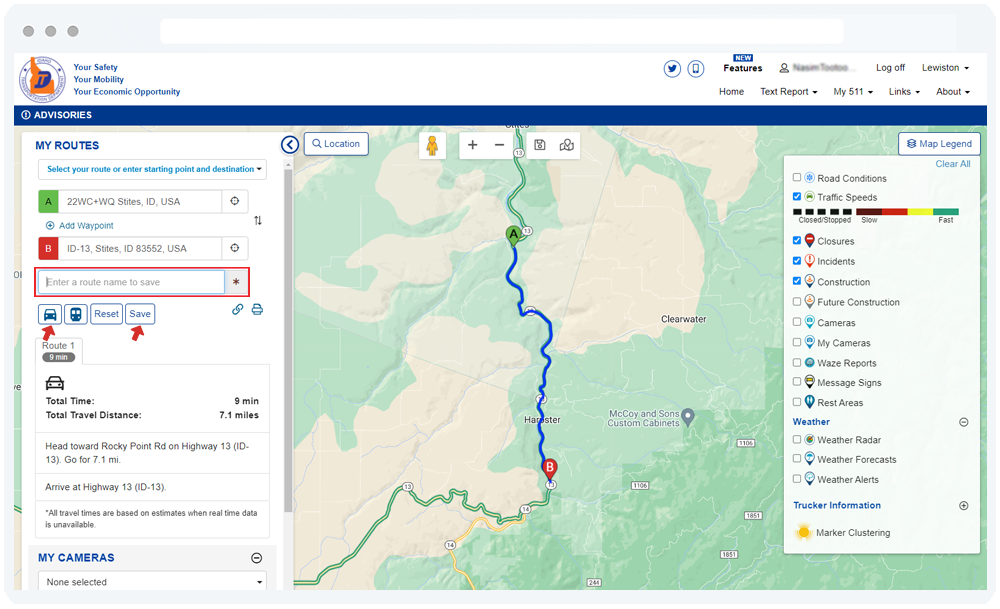This screenshot has width=1000, height=609.
Task: Open the My 511 menu
Action: tap(853, 92)
